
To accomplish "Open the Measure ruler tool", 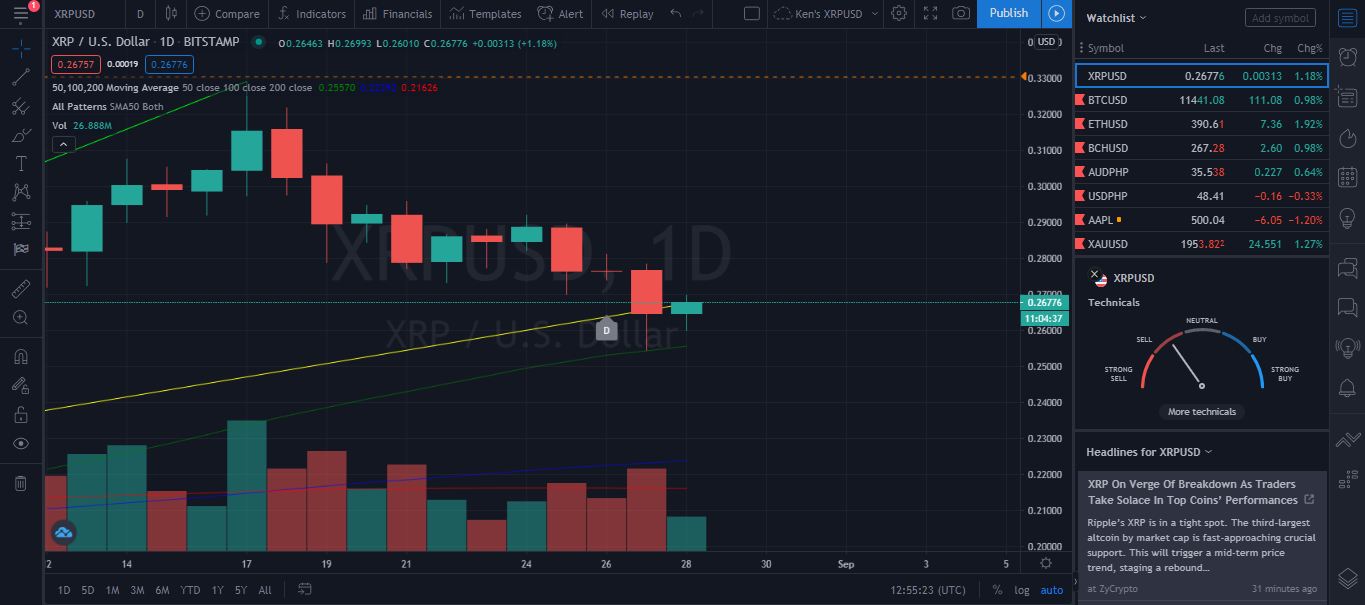I will [20, 289].
